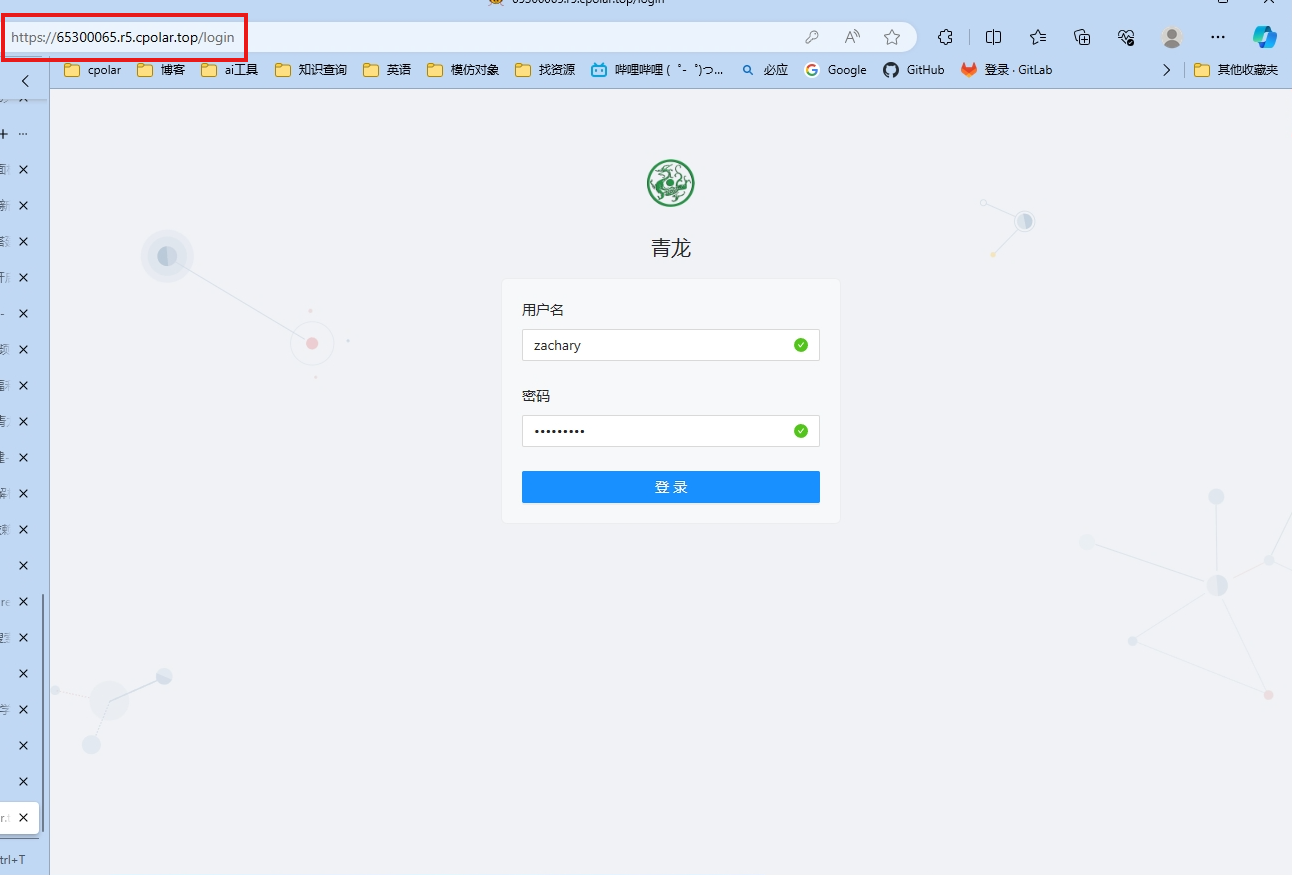Viewport: 1292px width, 875px height.
Task: Open Collections toolbar icon
Action: coord(1082,37)
